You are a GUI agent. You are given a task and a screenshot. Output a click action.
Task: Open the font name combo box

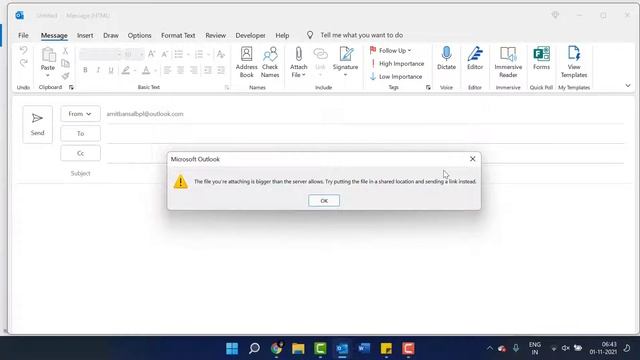[100, 54]
